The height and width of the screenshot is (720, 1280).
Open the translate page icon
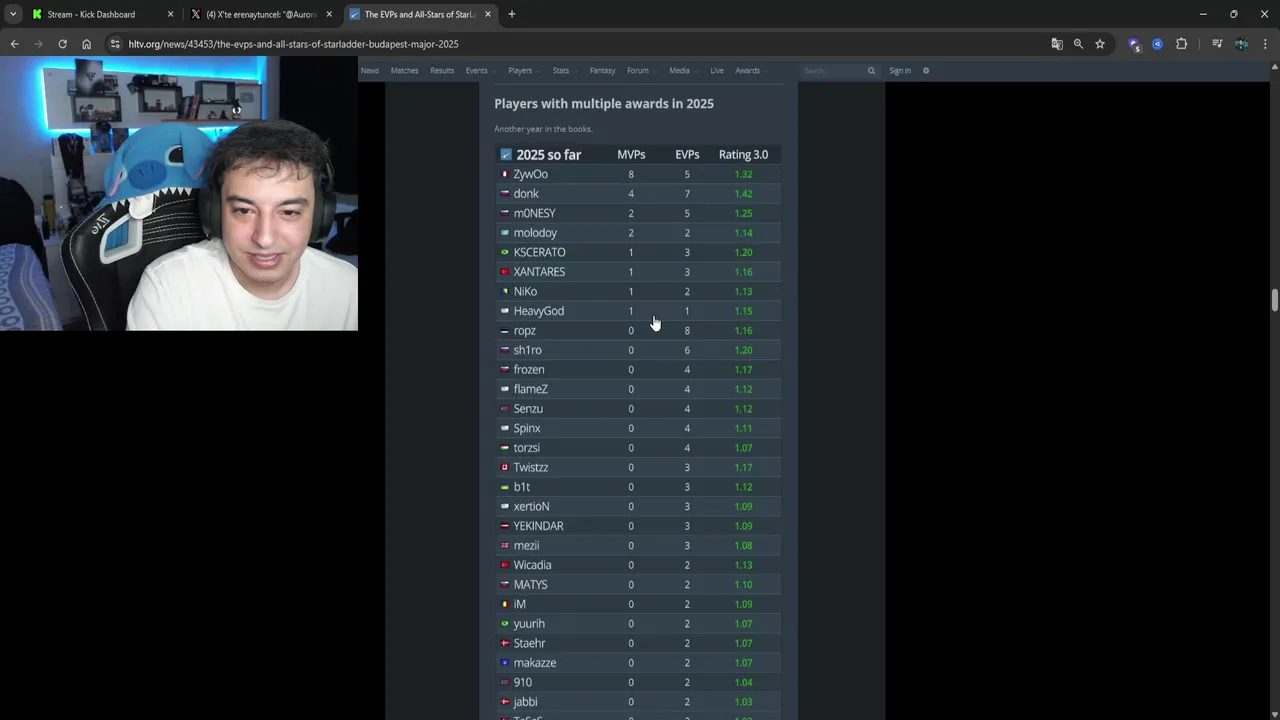click(x=1056, y=44)
